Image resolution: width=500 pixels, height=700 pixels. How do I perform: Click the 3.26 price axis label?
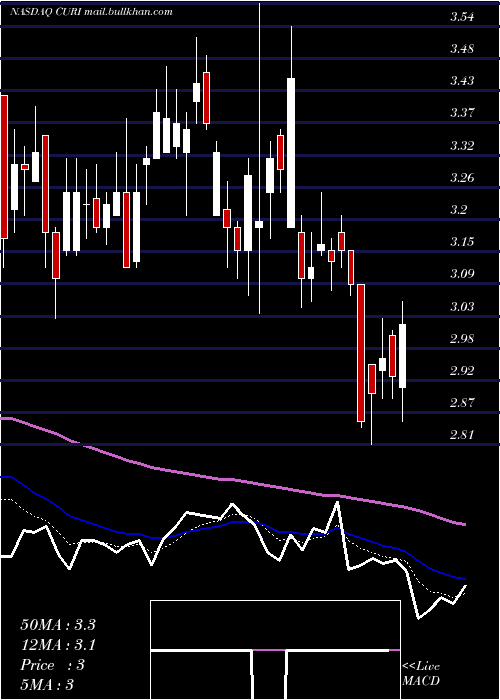[x=462, y=178]
